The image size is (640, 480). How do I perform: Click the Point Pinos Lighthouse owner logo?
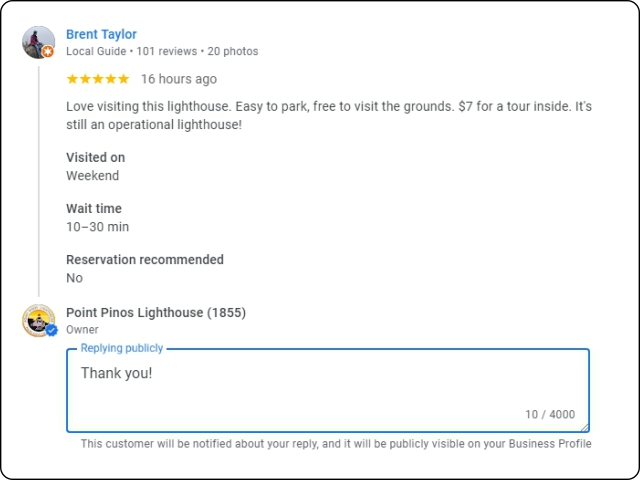pyautogui.click(x=38, y=320)
